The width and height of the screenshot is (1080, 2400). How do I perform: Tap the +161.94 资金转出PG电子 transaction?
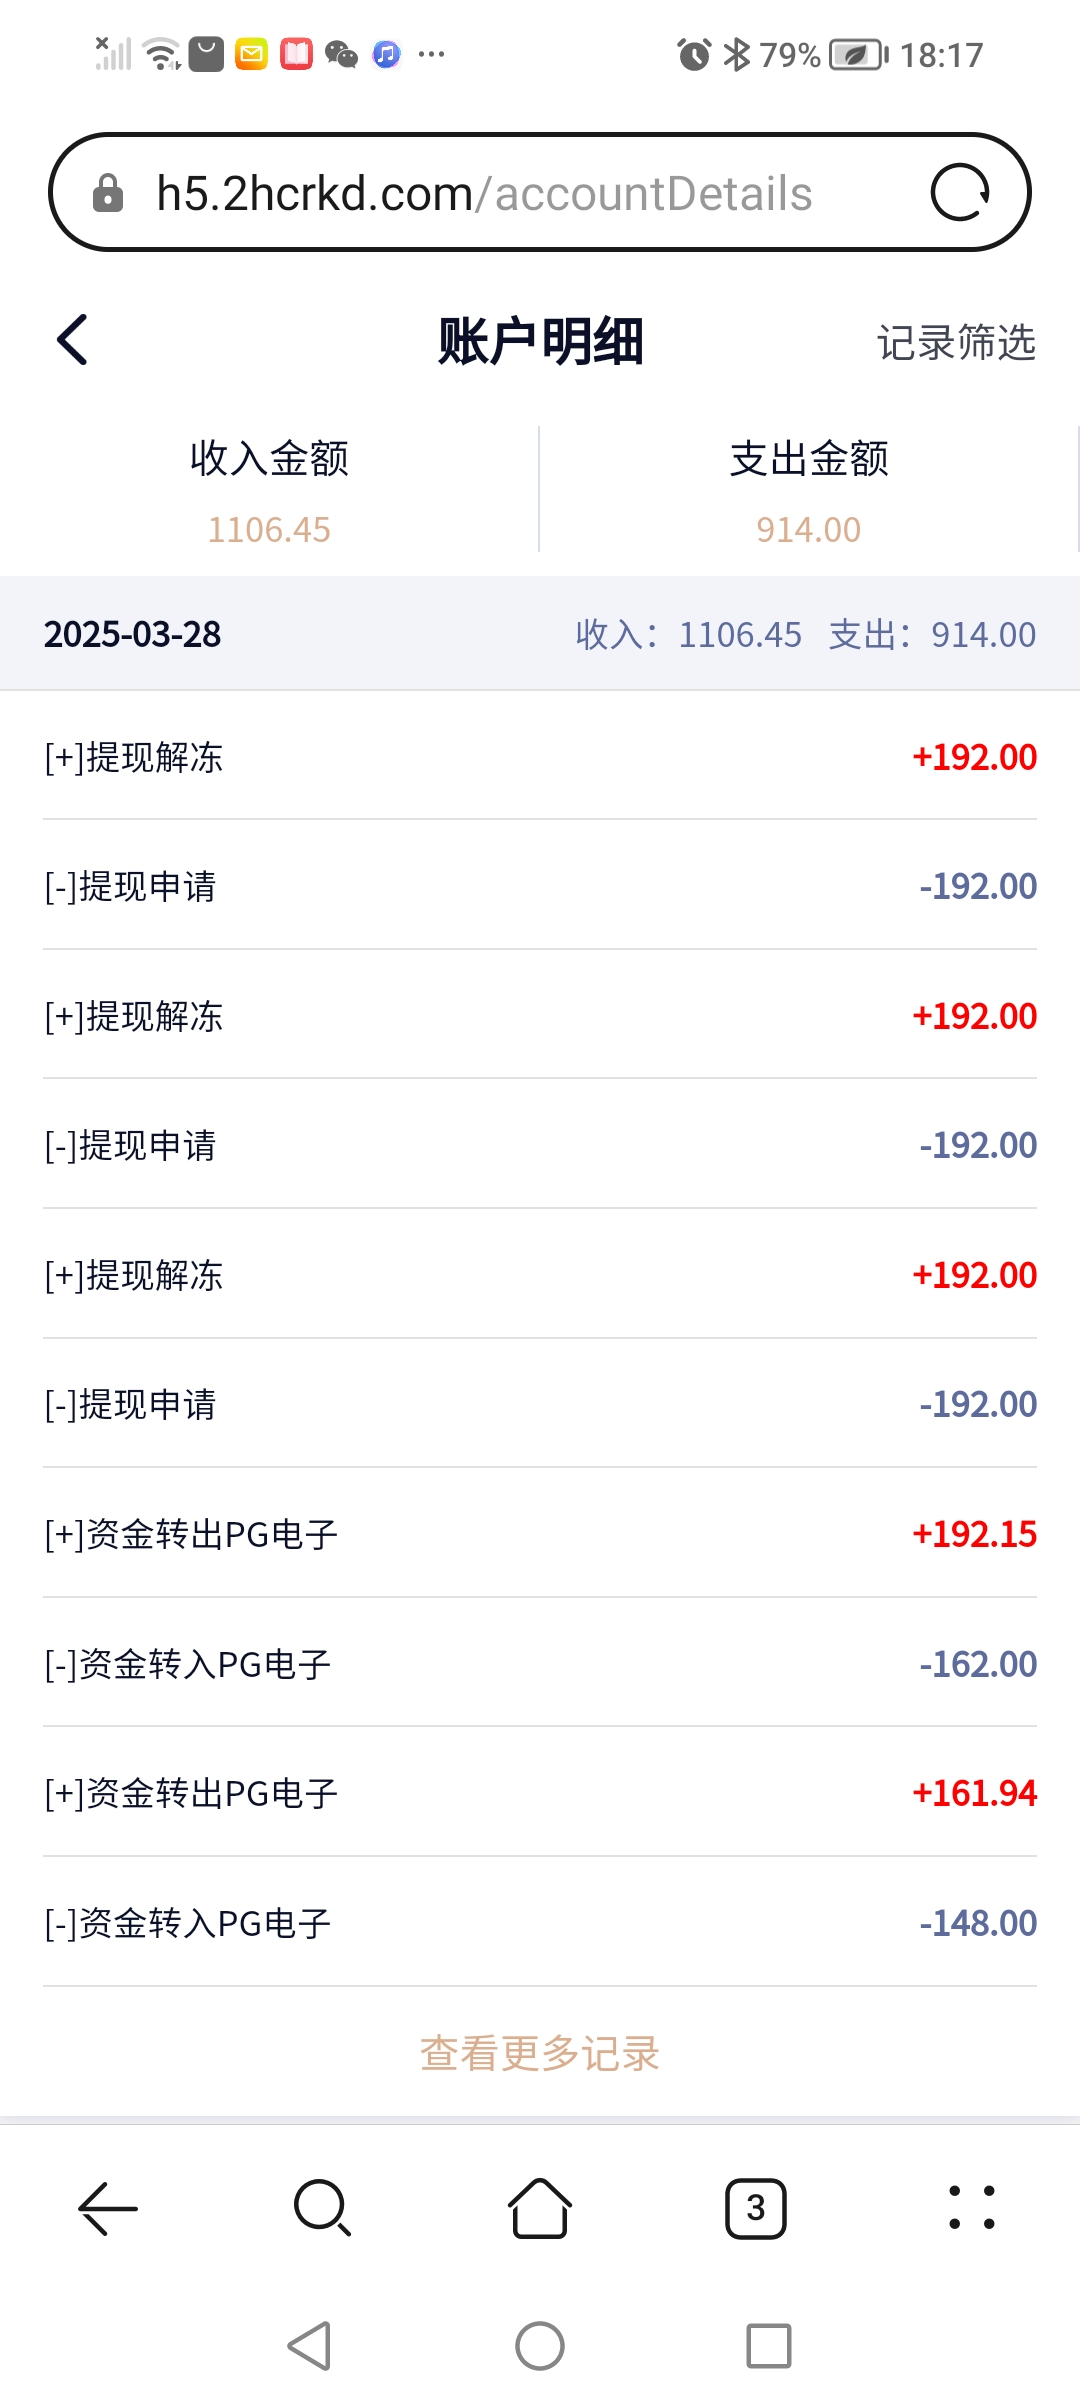click(x=540, y=1793)
